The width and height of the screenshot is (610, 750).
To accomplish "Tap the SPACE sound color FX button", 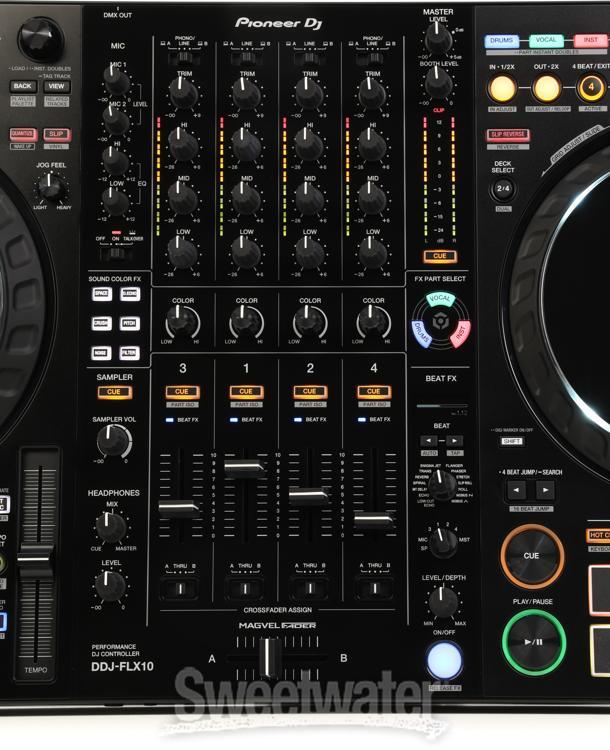I will click(x=101, y=293).
